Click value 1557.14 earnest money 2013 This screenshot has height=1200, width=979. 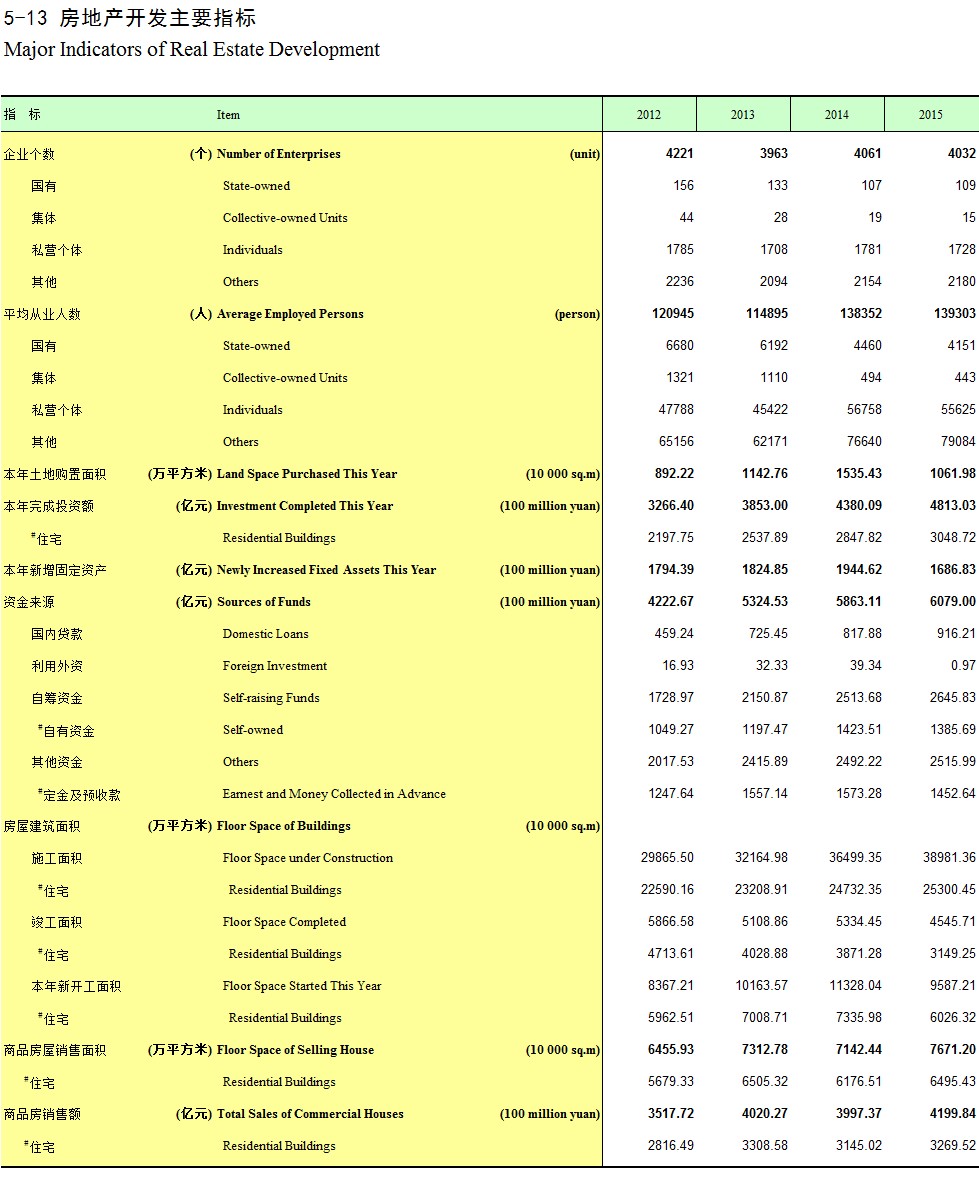[765, 794]
